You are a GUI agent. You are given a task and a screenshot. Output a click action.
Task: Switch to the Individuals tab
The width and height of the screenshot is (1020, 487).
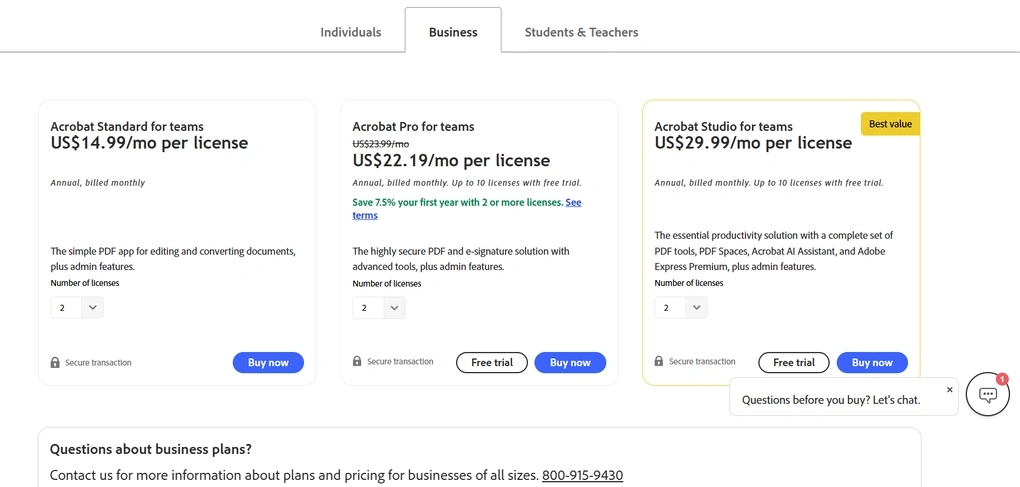coord(351,32)
